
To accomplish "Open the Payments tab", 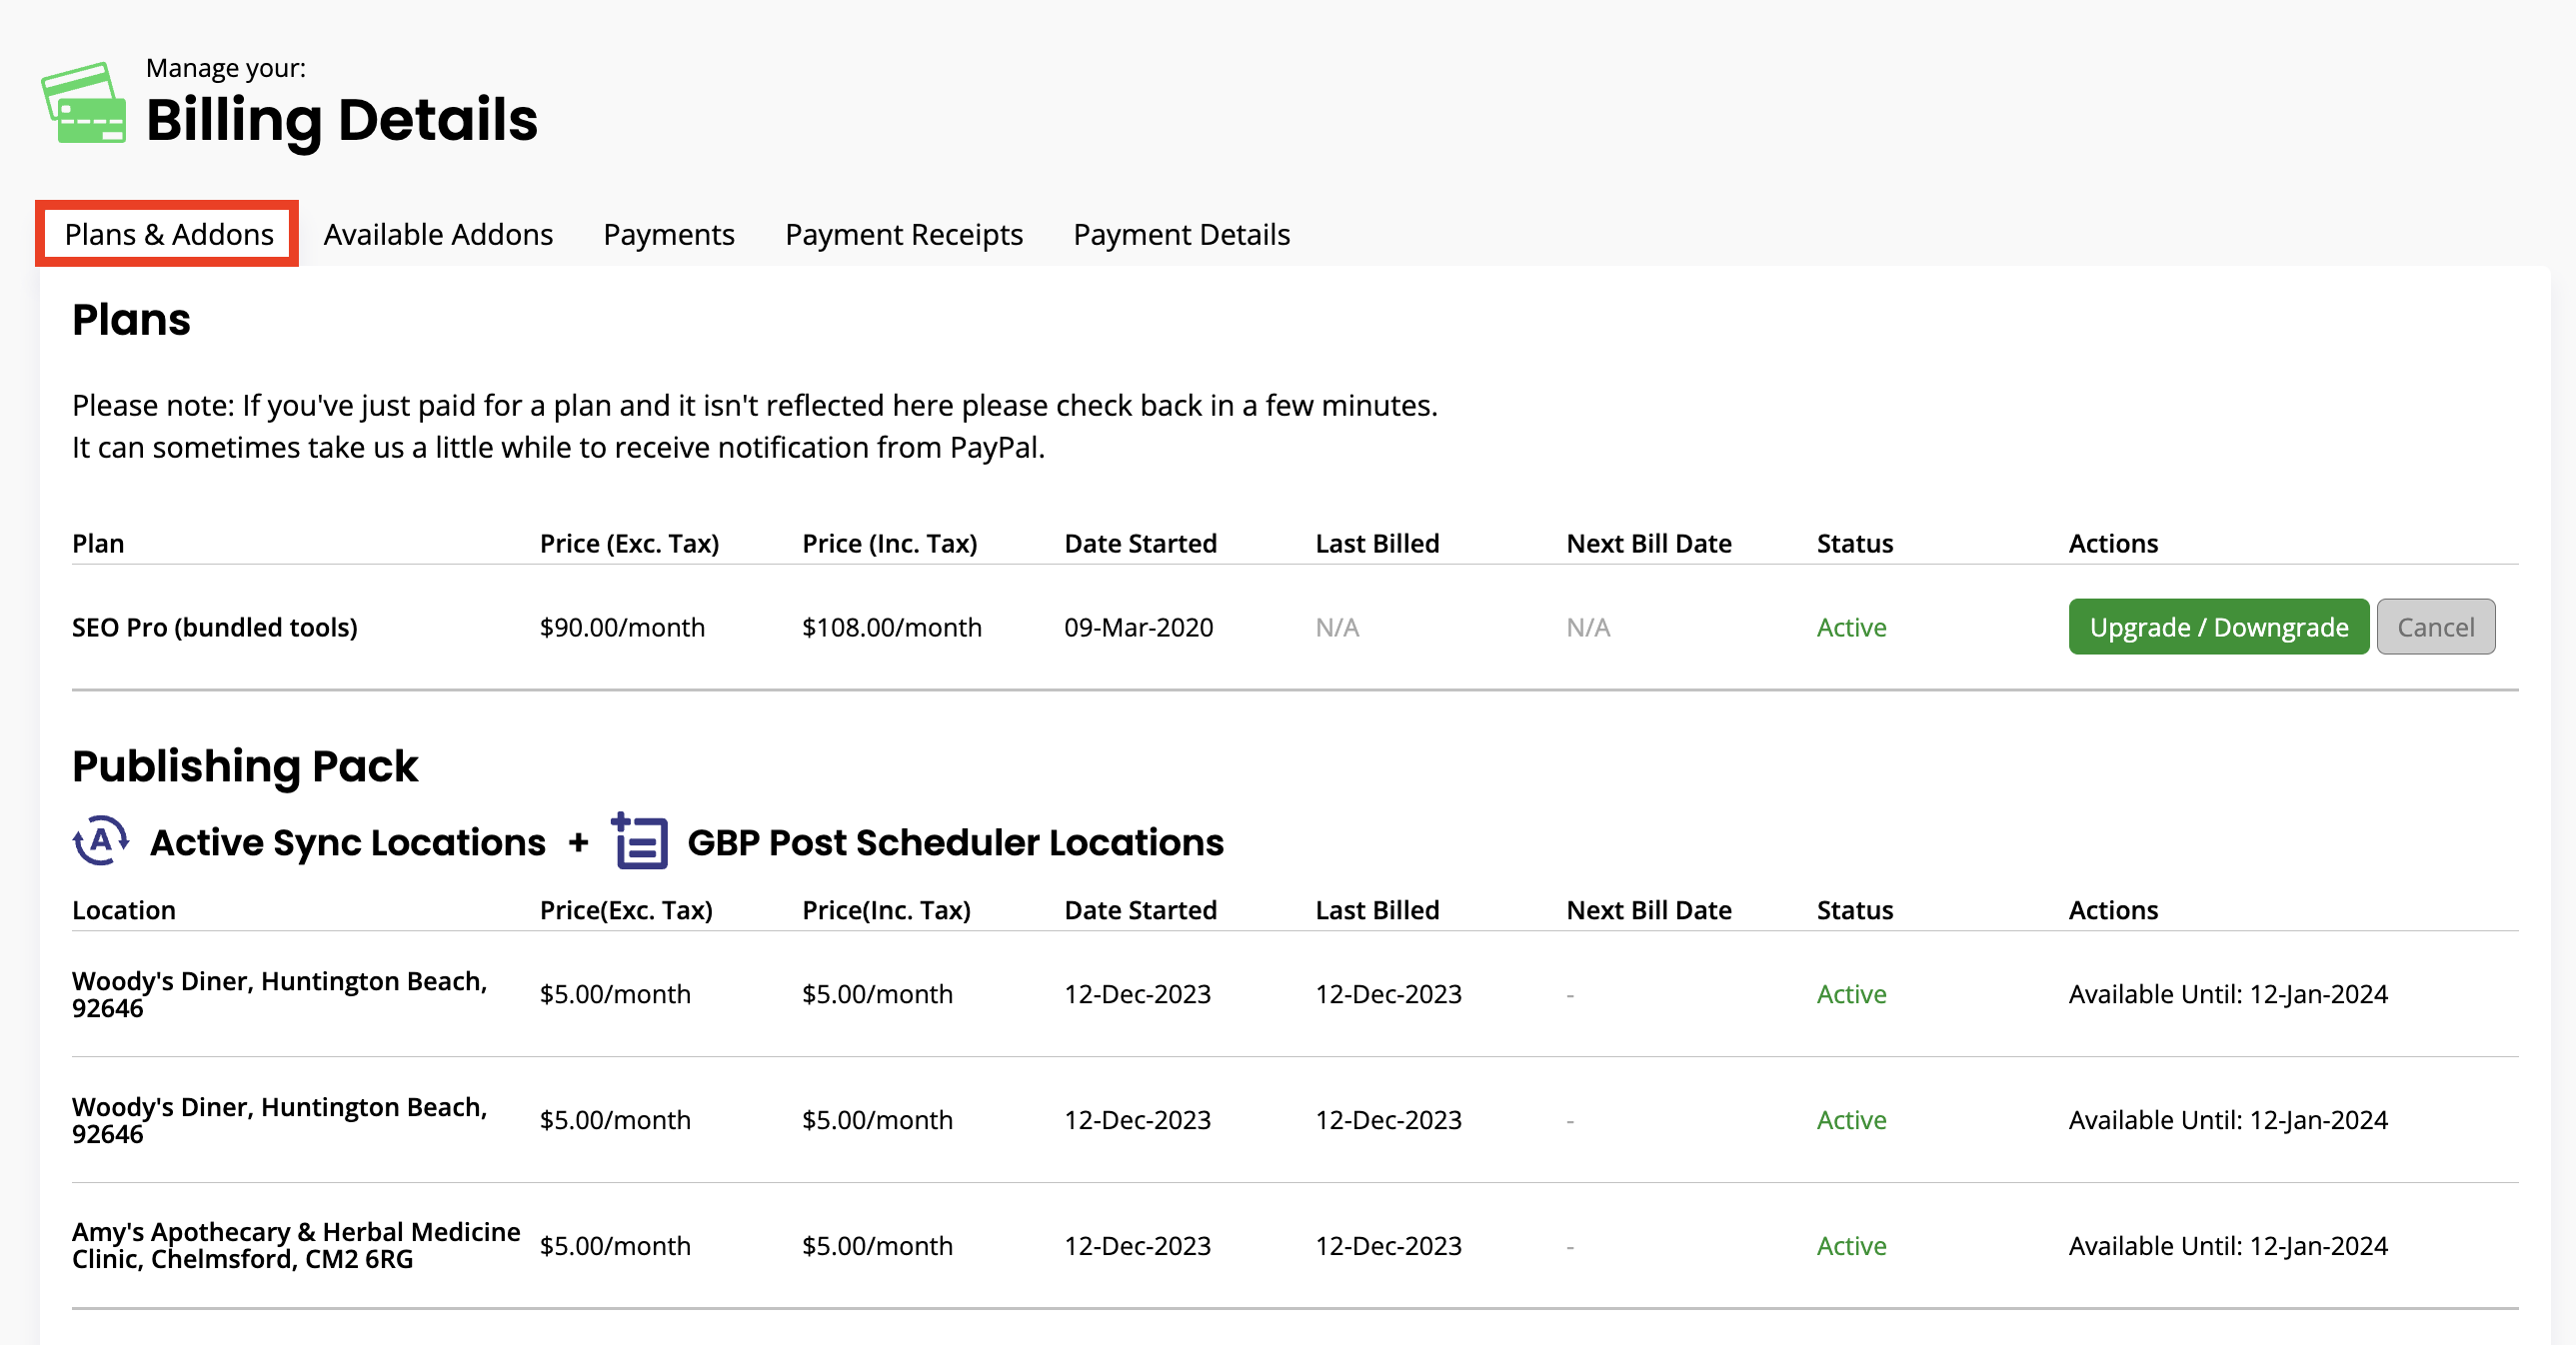I will click(669, 234).
